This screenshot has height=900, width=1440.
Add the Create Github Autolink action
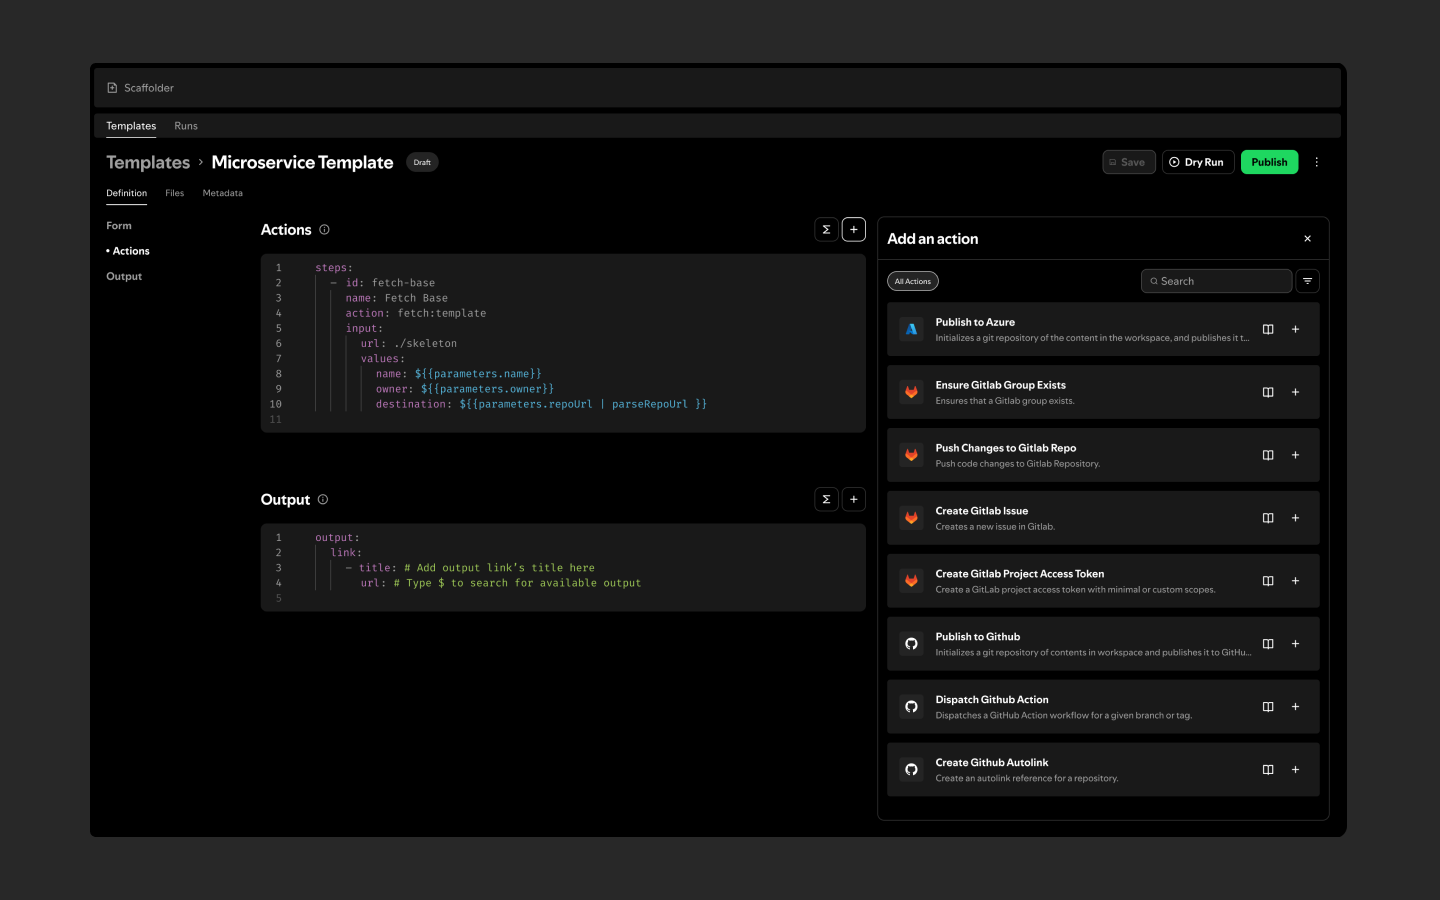coord(1295,770)
